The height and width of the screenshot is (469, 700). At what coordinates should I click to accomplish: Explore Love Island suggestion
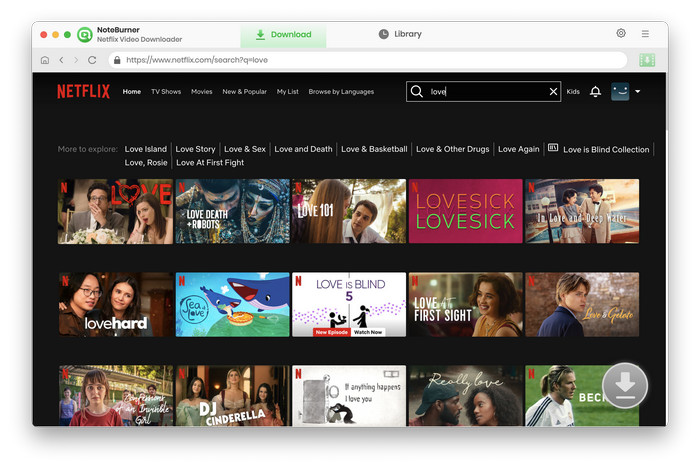[x=146, y=149]
